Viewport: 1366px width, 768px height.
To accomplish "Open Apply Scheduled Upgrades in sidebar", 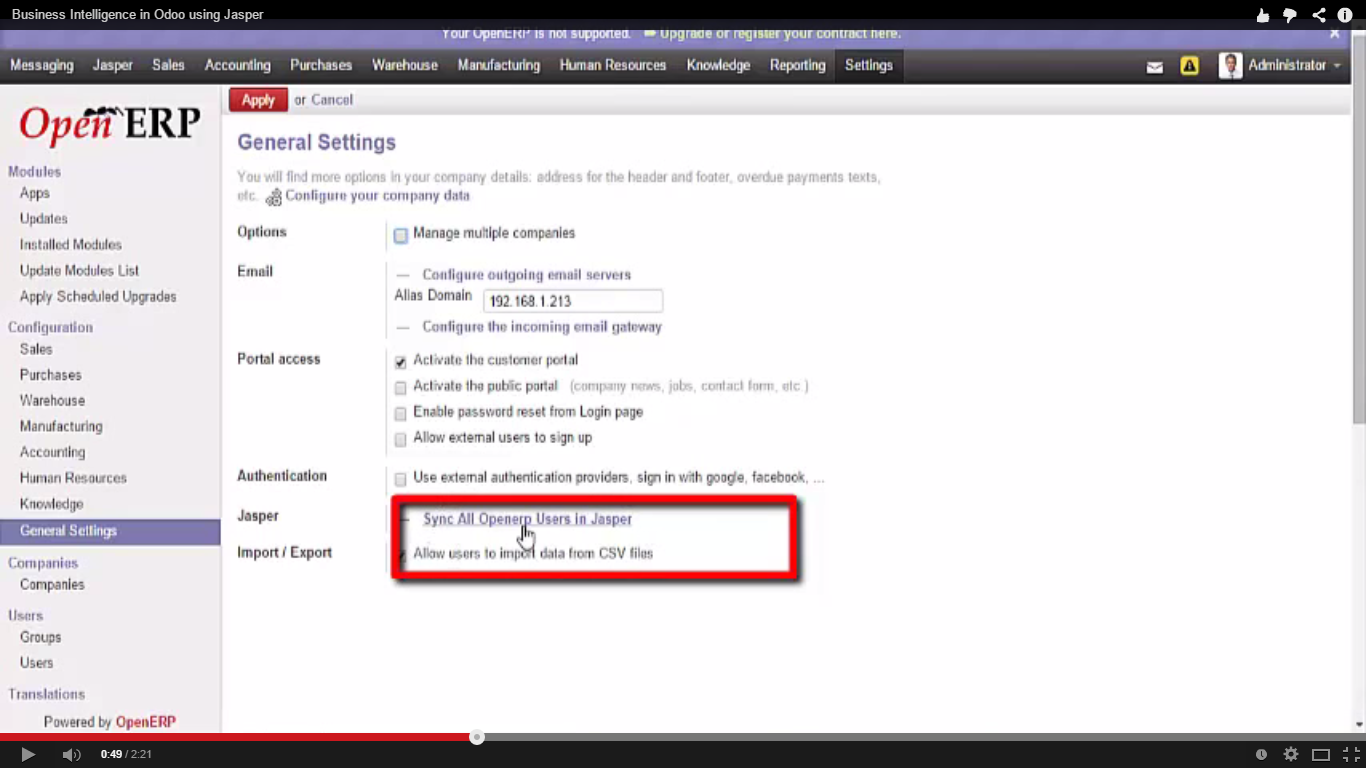I will [x=98, y=297].
